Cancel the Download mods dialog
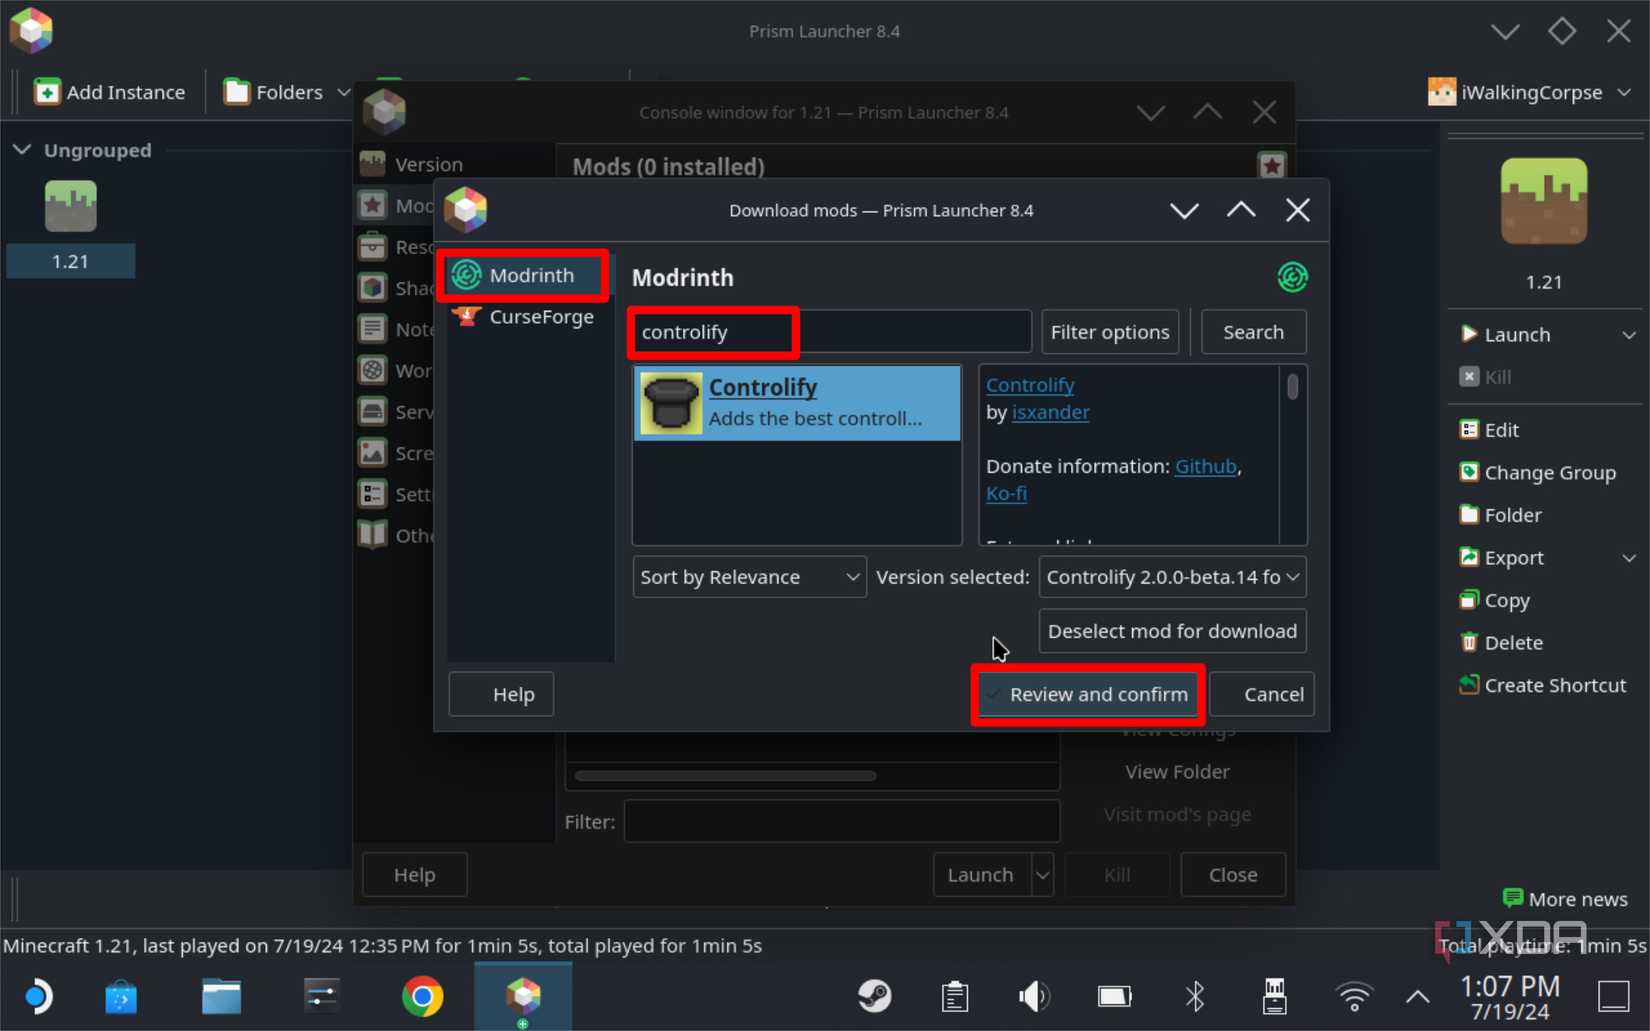 click(x=1262, y=694)
